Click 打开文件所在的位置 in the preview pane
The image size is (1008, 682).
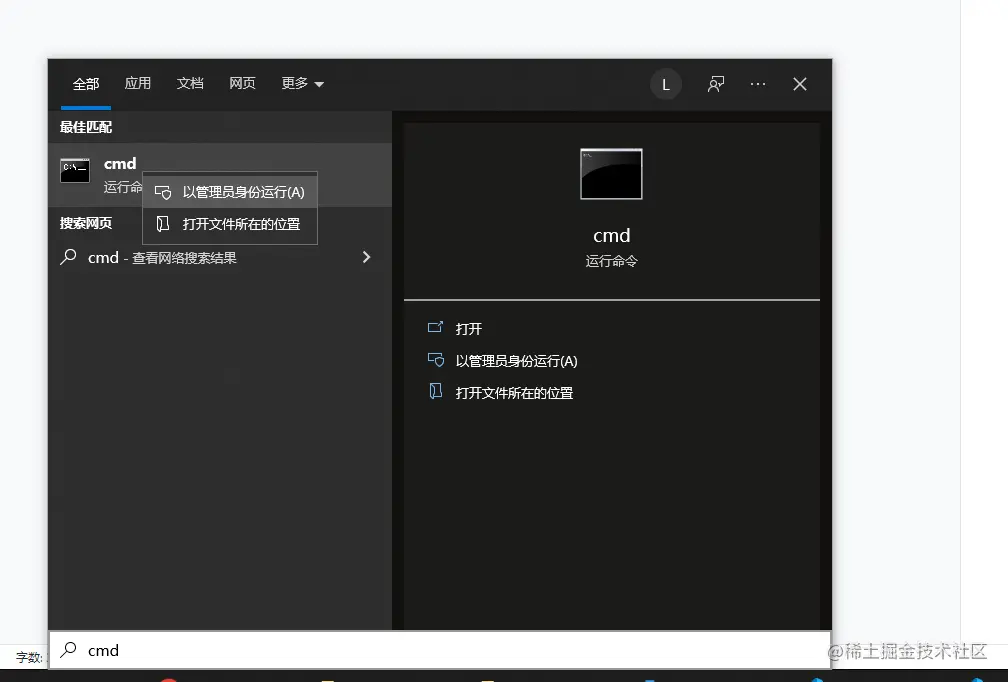coord(514,393)
